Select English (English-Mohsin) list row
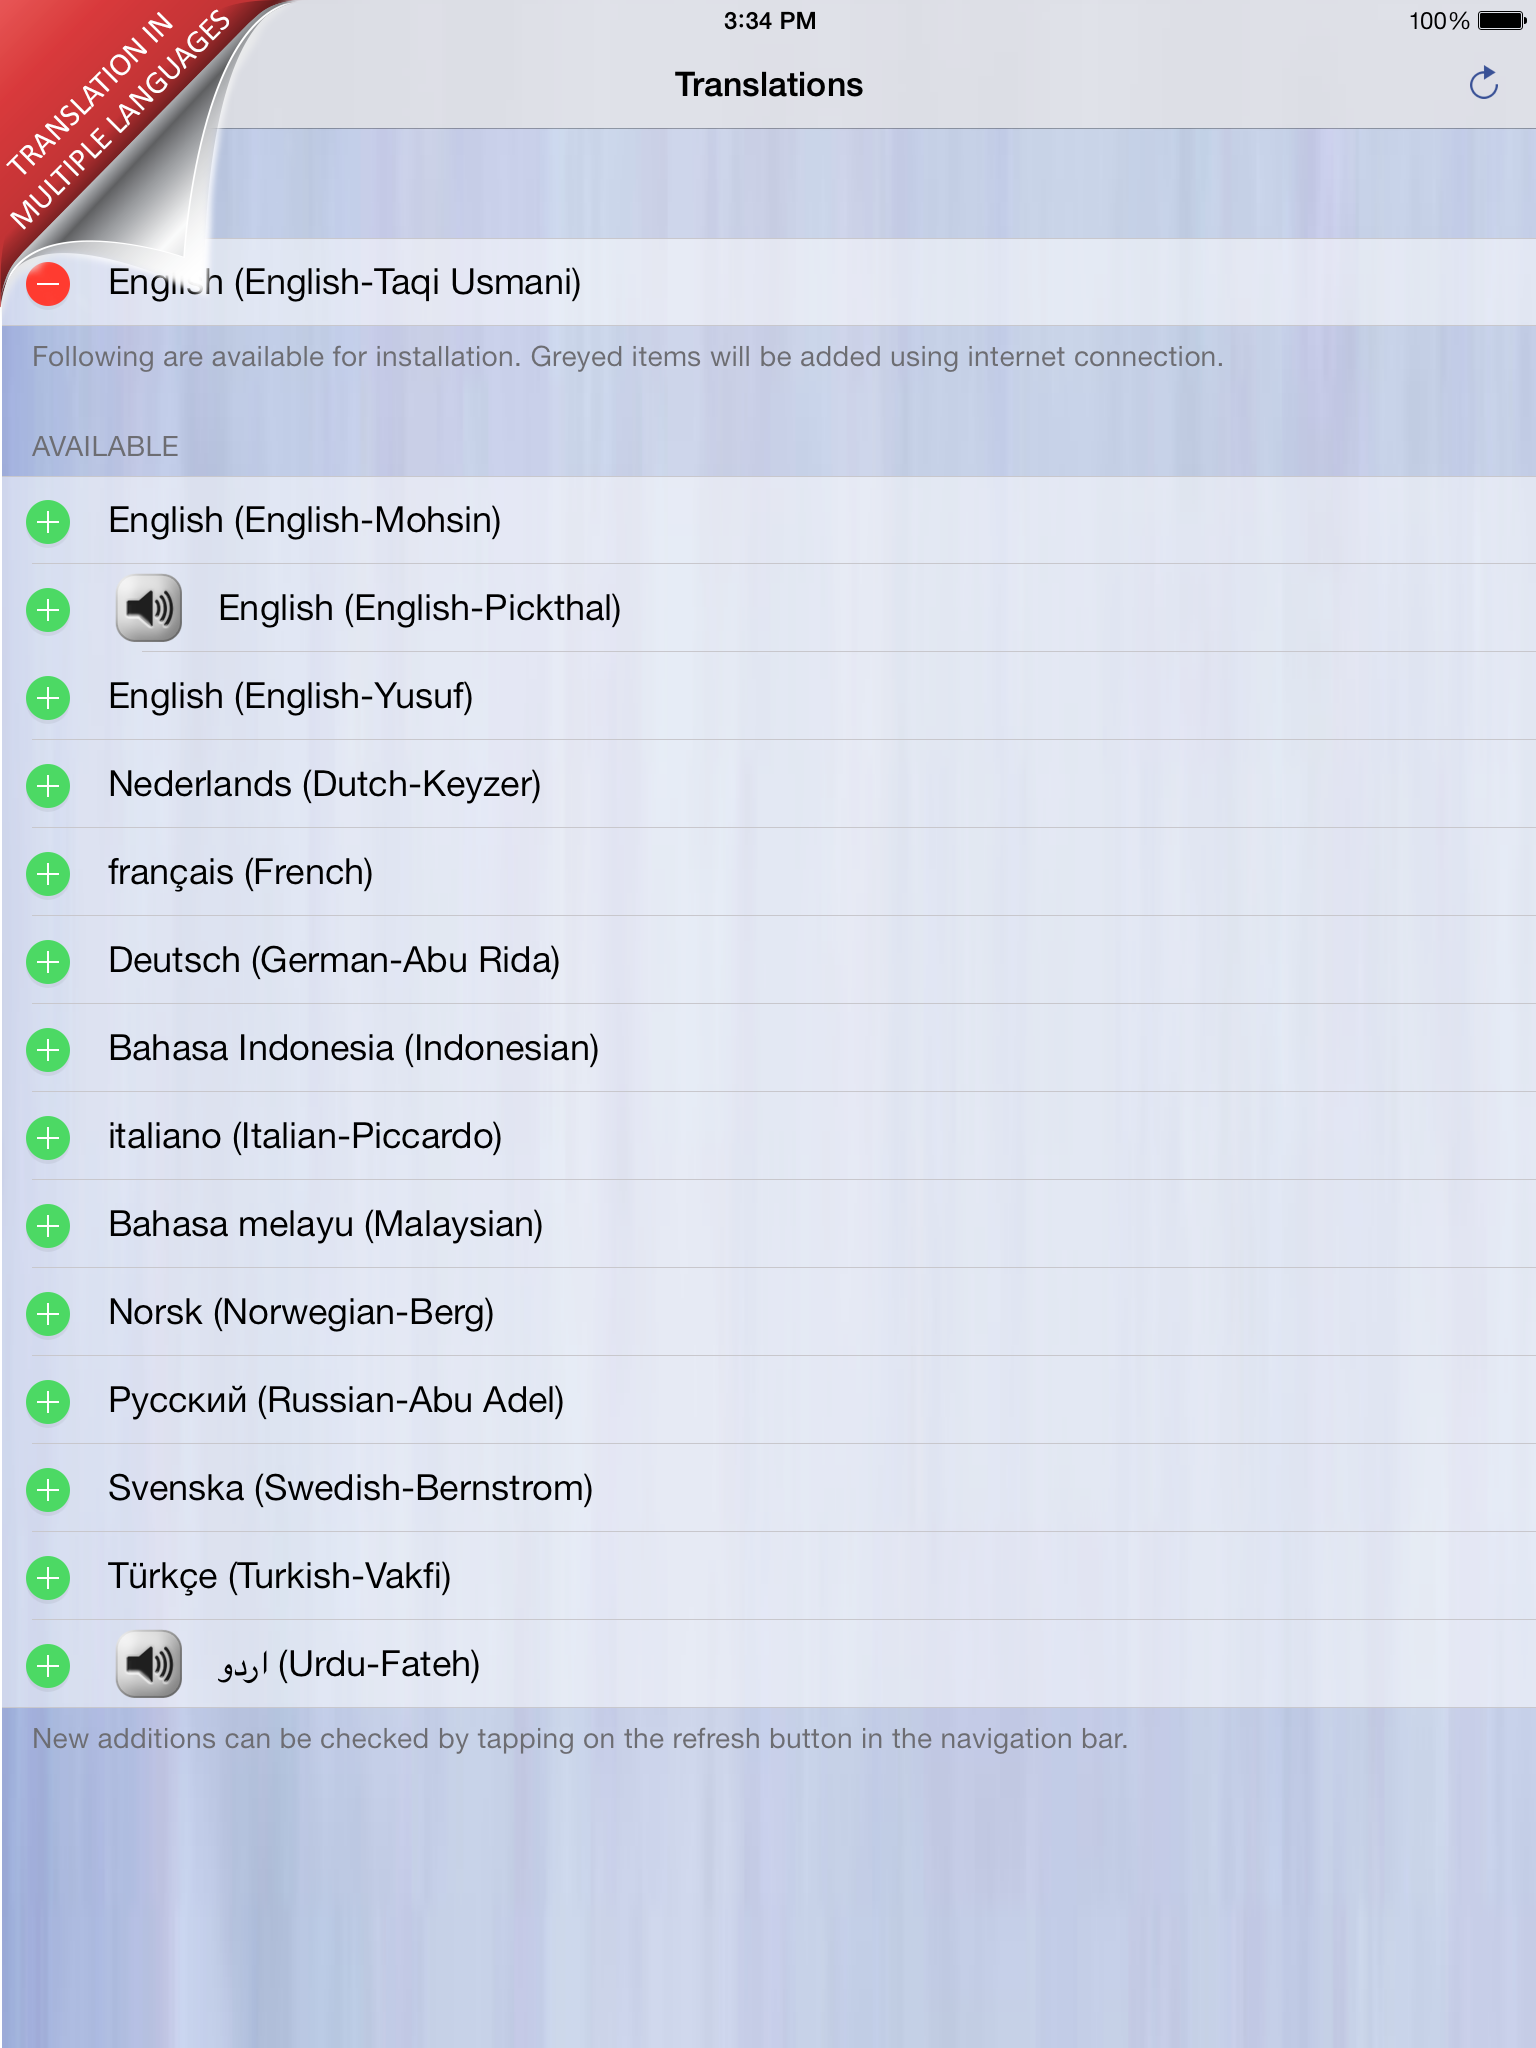This screenshot has width=1536, height=2048. [x=768, y=520]
